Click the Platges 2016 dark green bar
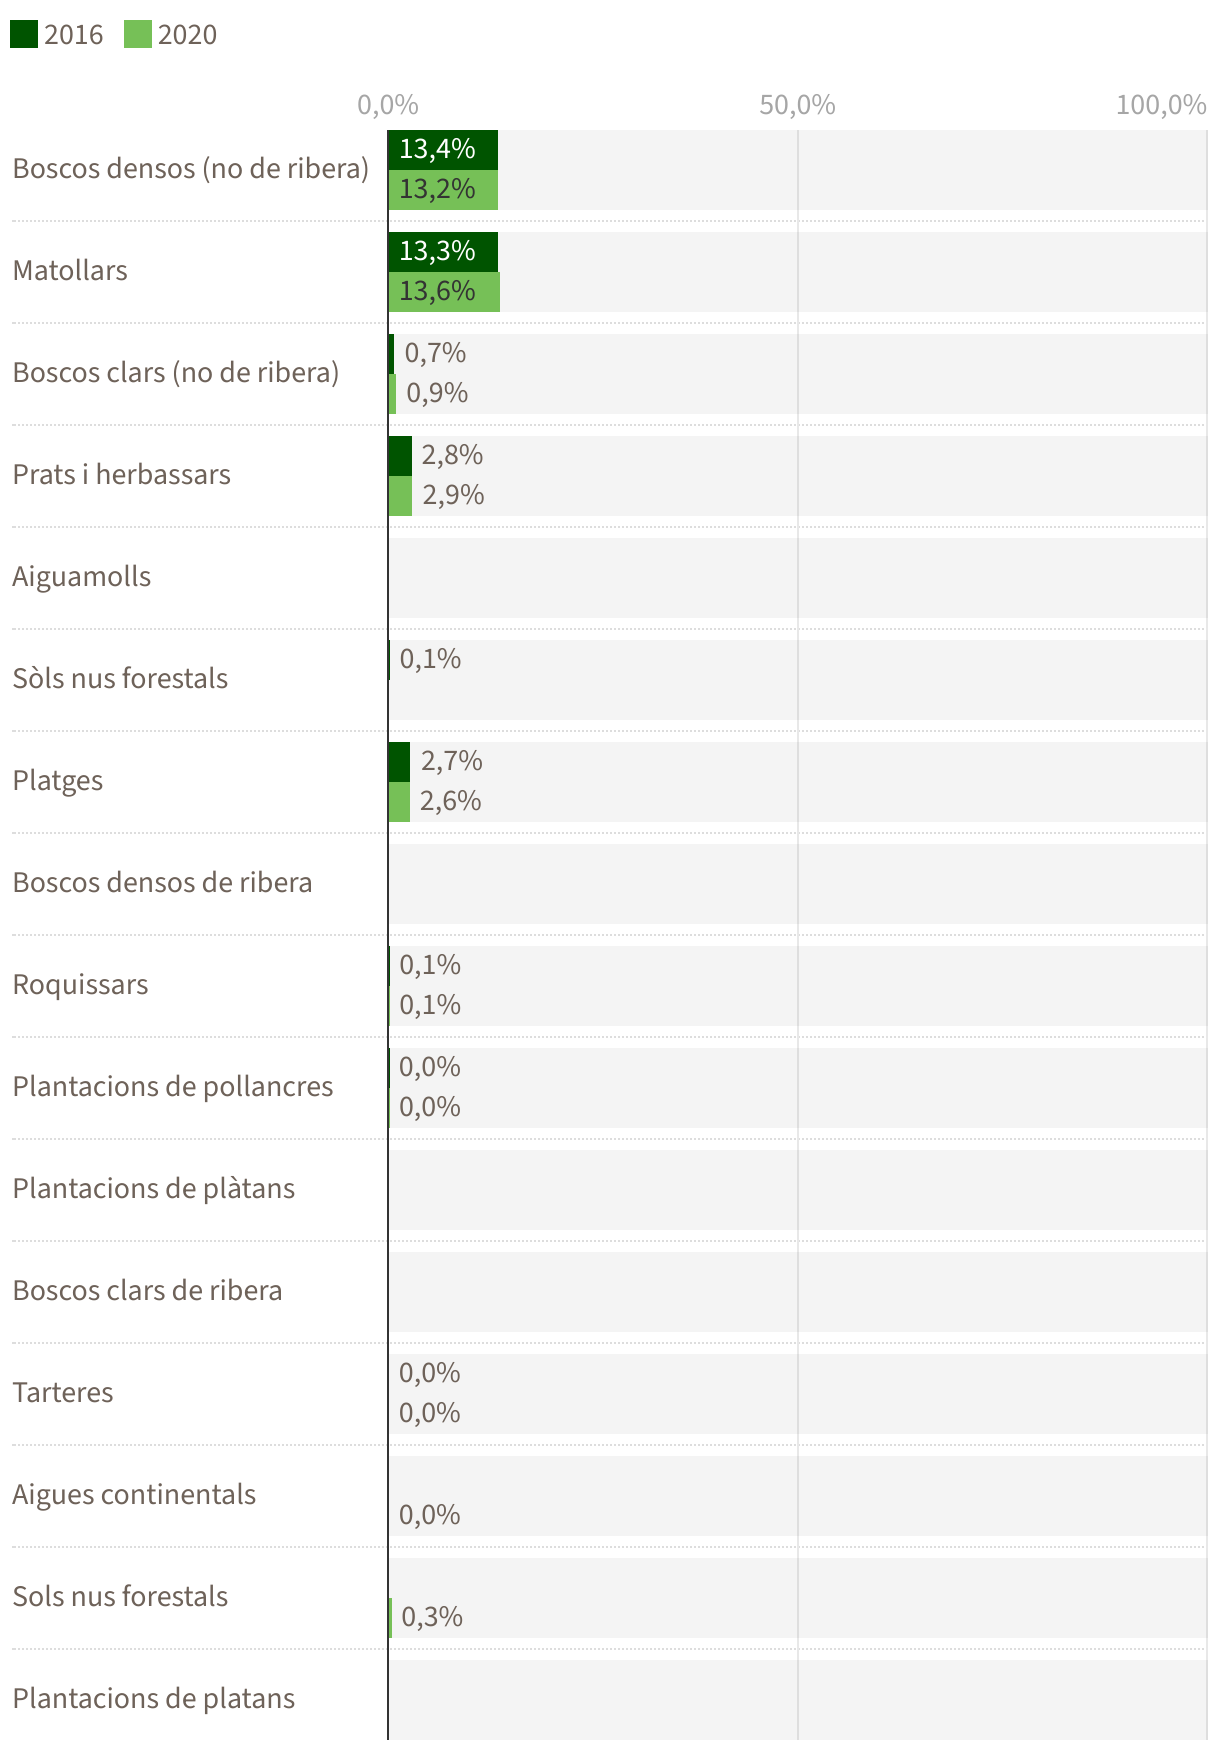The image size is (1220, 1750). click(399, 762)
